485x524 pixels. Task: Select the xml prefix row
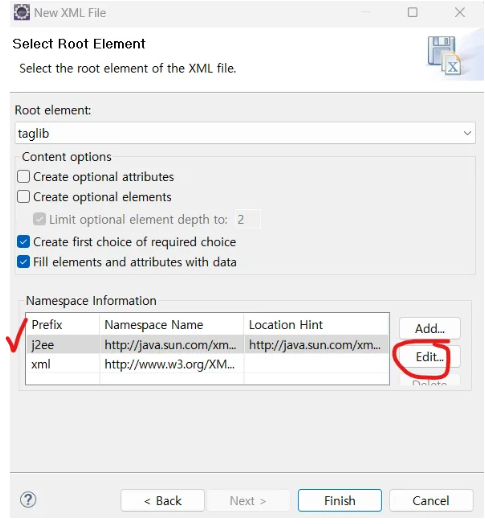pyautogui.click(x=208, y=364)
